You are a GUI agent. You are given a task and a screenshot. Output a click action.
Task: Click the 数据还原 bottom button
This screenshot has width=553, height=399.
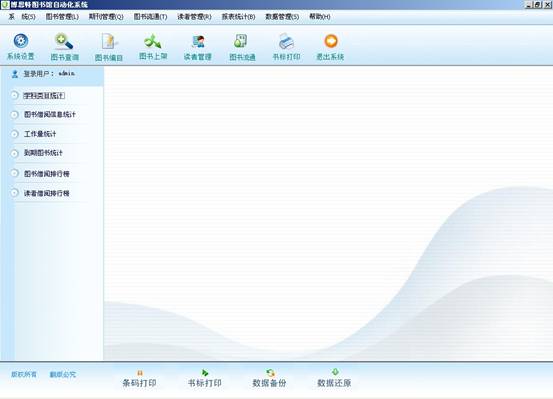point(334,379)
